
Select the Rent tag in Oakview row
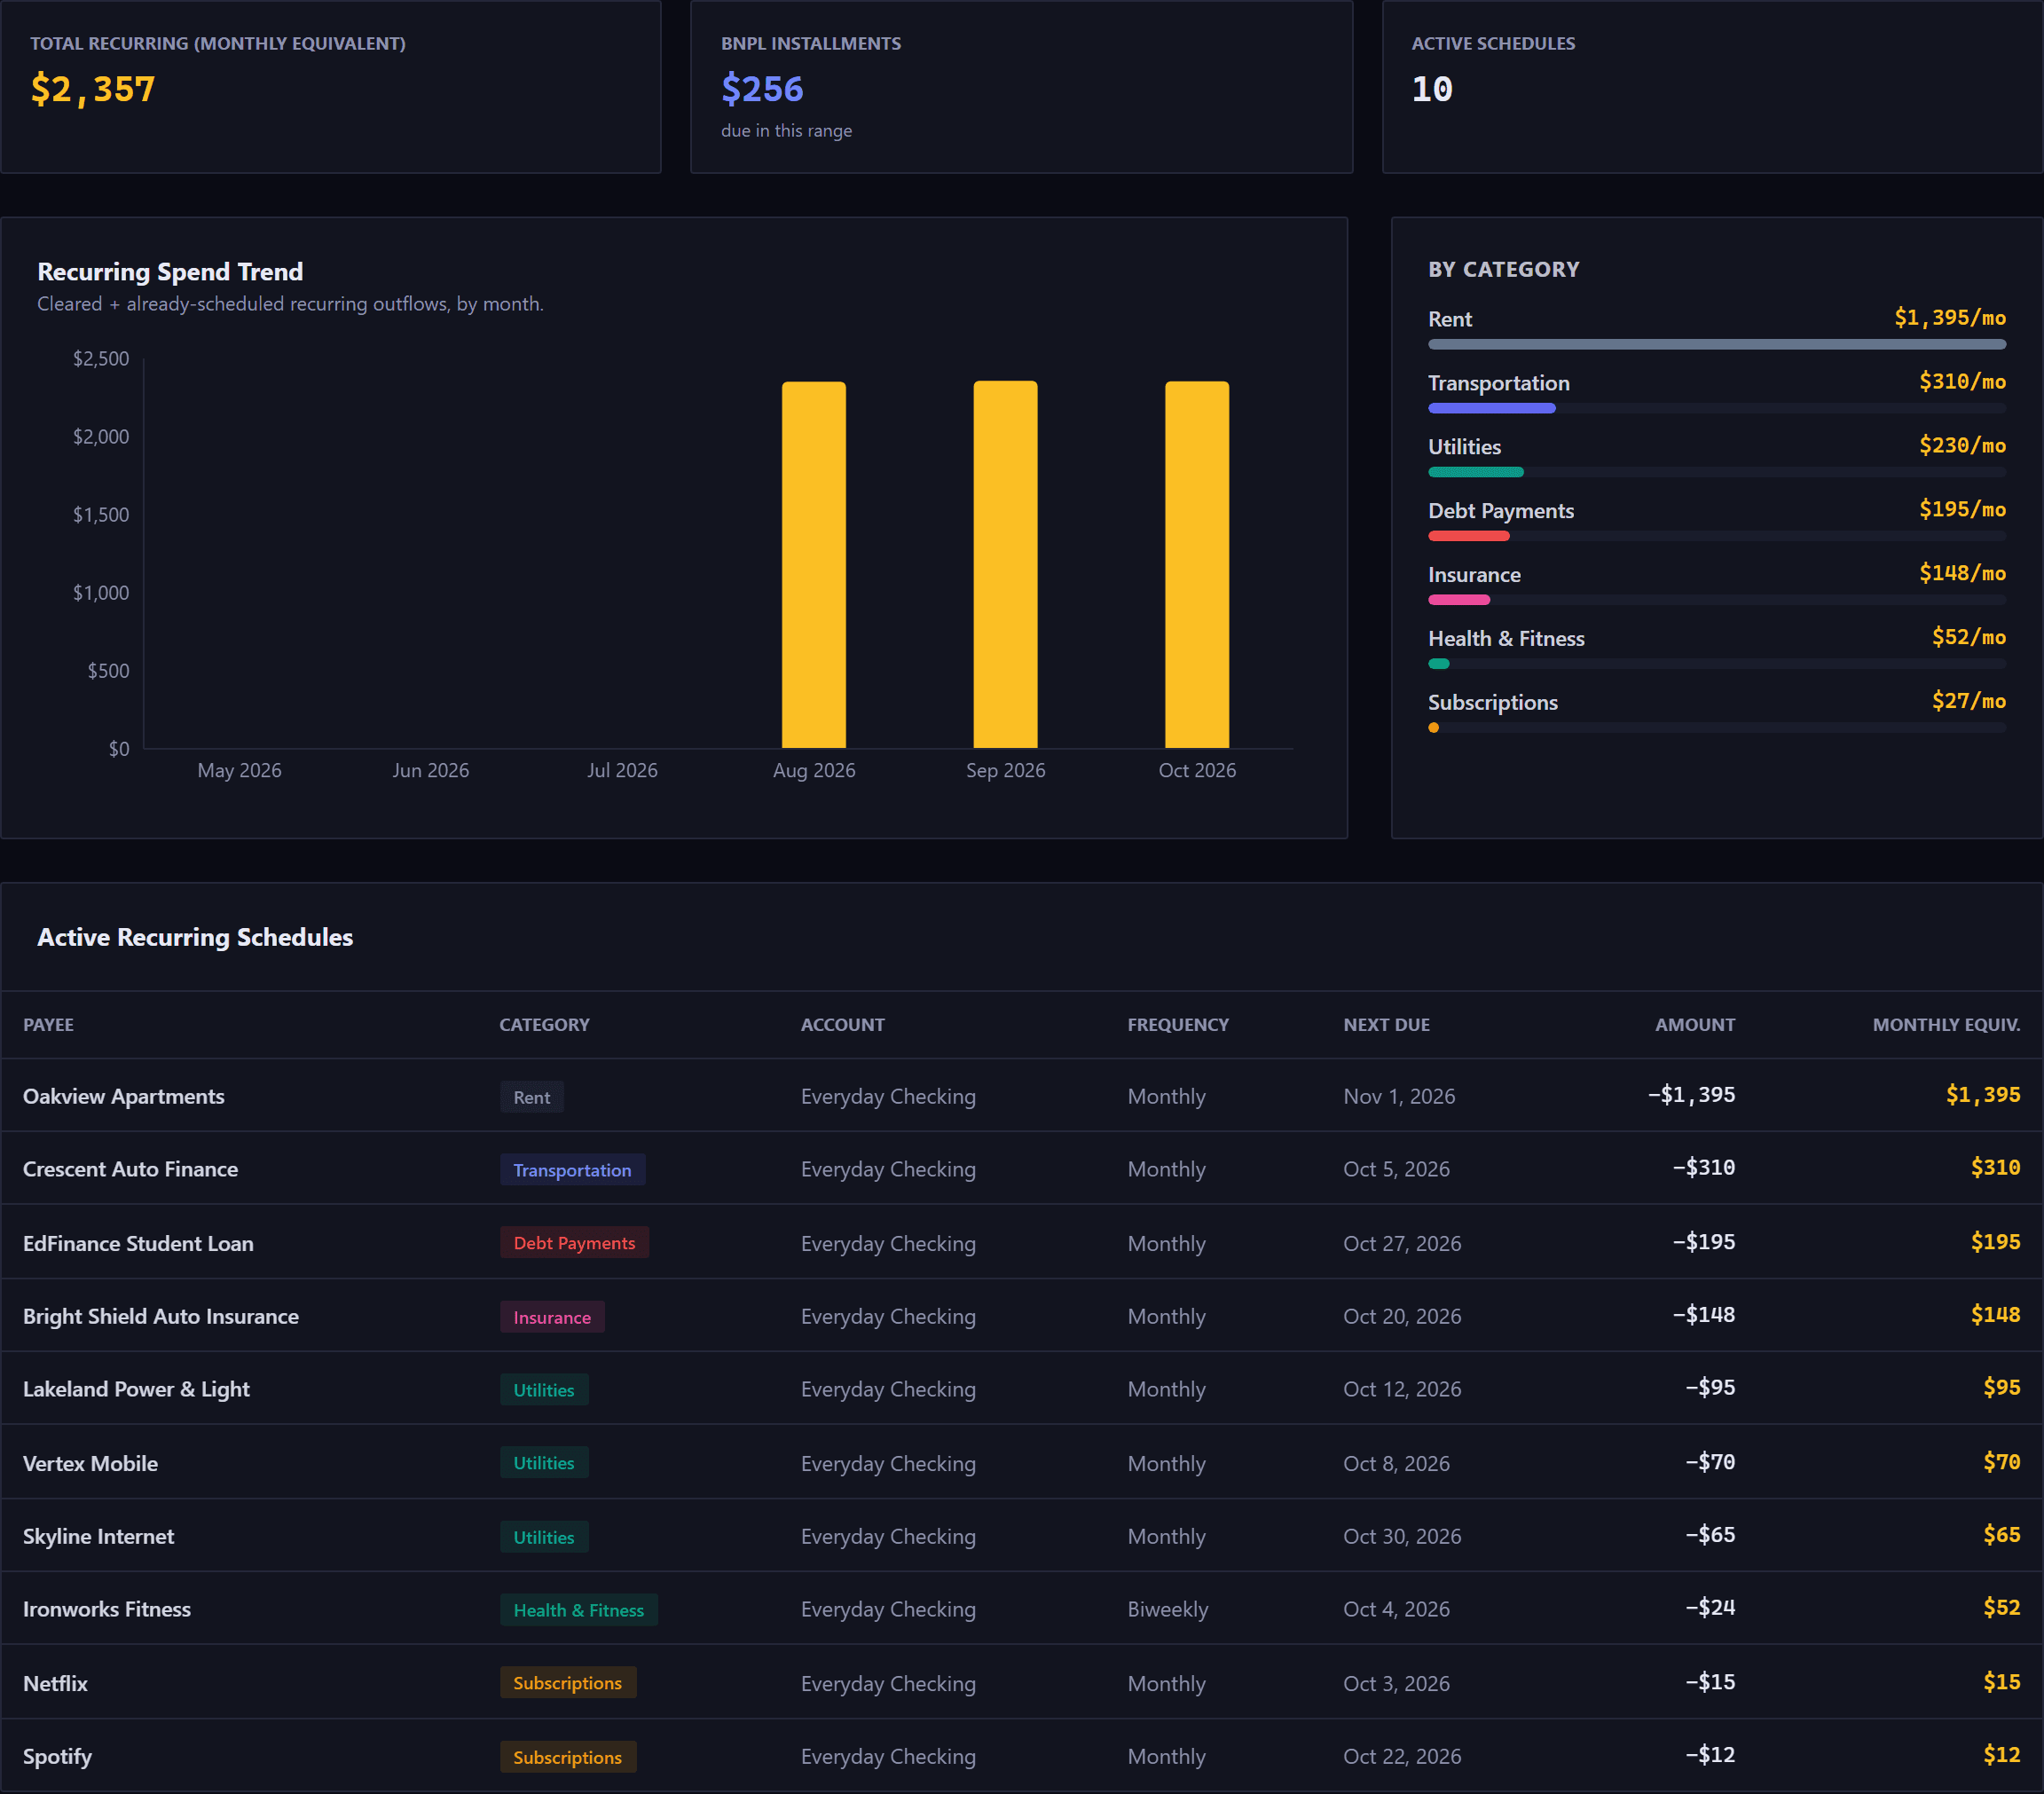click(532, 1097)
